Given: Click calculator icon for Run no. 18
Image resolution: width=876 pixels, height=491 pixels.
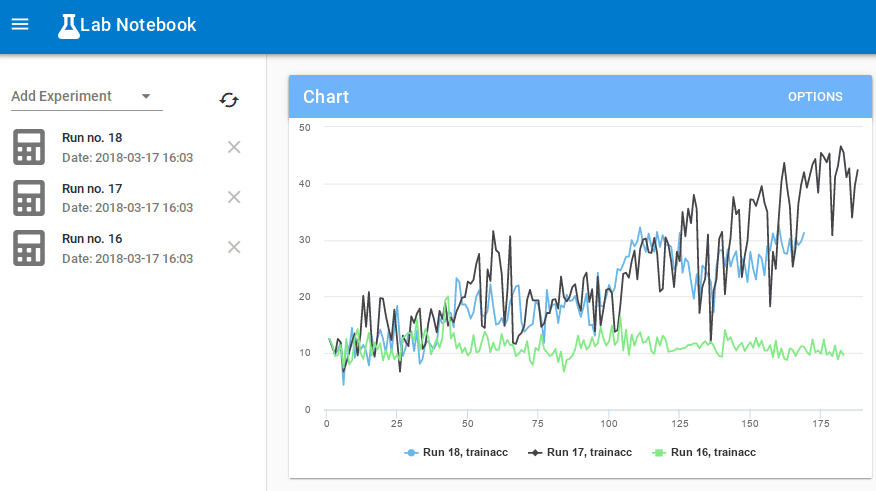Looking at the screenshot, I should (29, 147).
